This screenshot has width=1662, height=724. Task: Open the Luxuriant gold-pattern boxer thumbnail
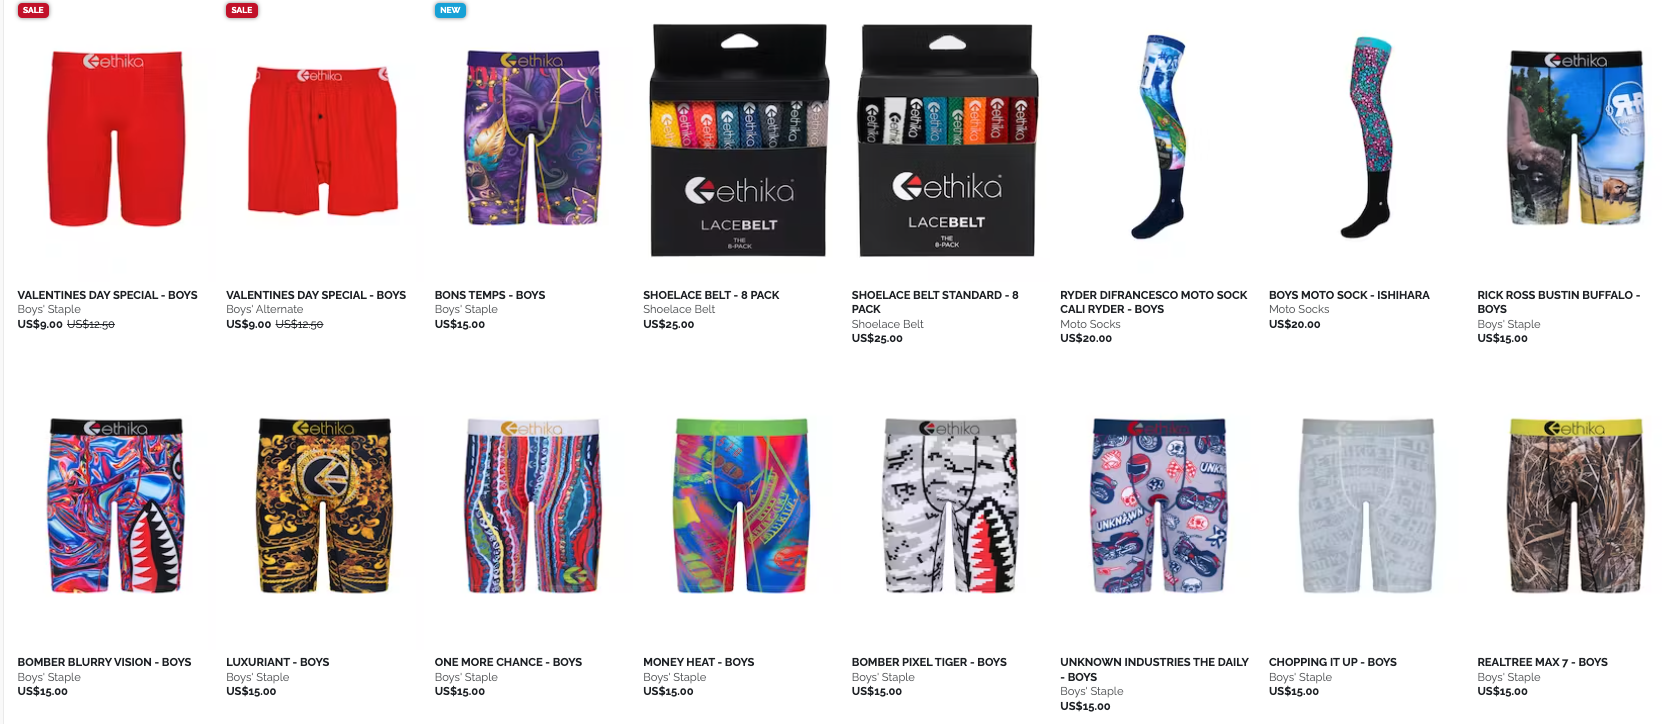point(324,506)
